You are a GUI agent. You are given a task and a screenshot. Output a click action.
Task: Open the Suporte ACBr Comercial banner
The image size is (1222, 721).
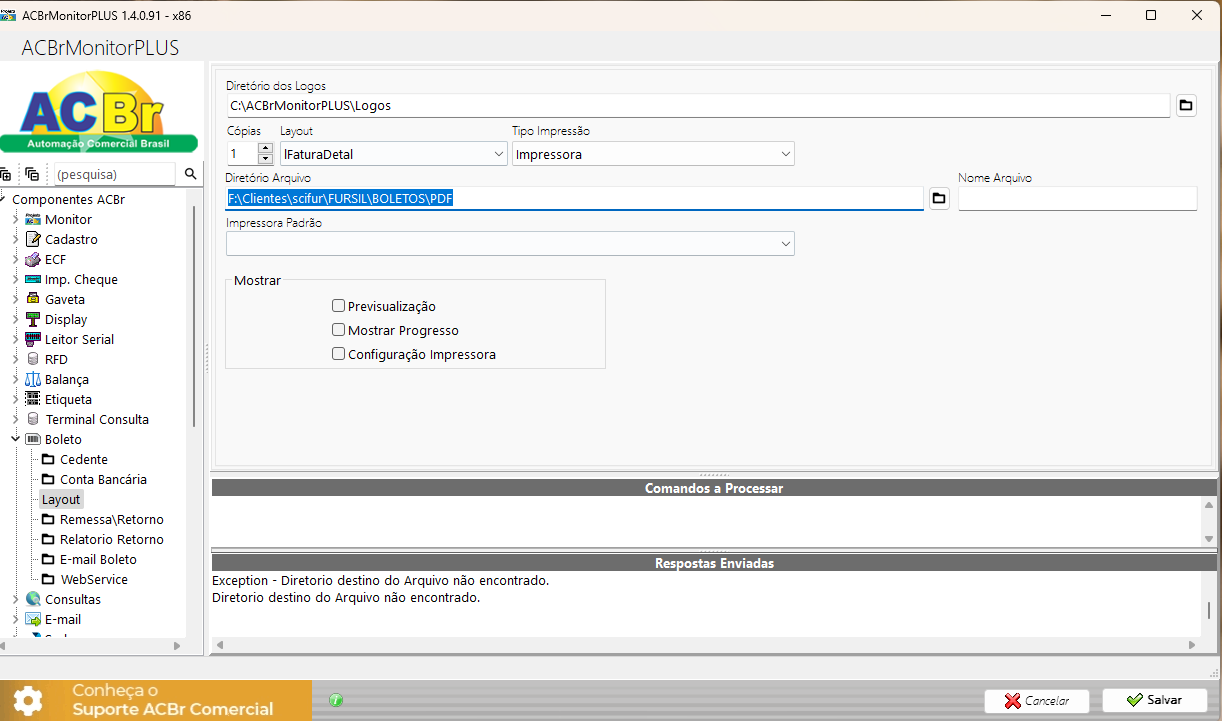(x=156, y=700)
